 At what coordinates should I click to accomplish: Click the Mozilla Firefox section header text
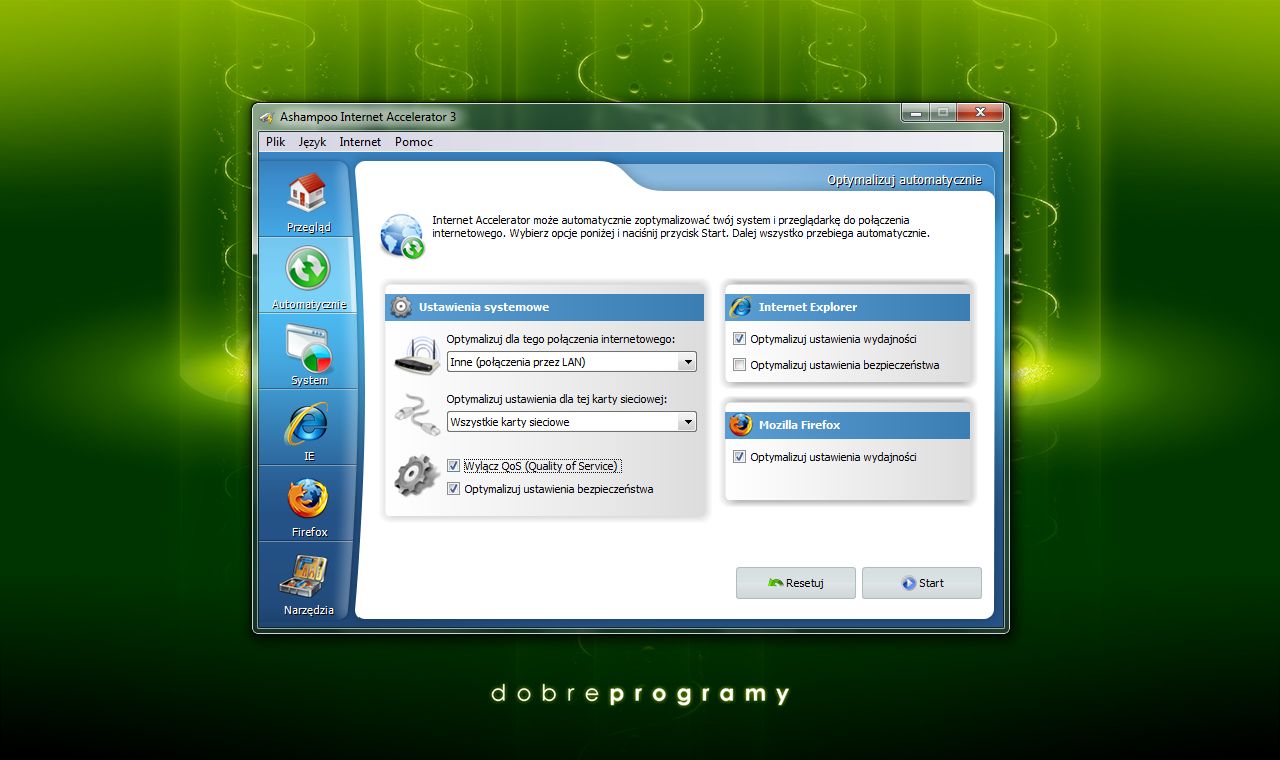(x=799, y=425)
